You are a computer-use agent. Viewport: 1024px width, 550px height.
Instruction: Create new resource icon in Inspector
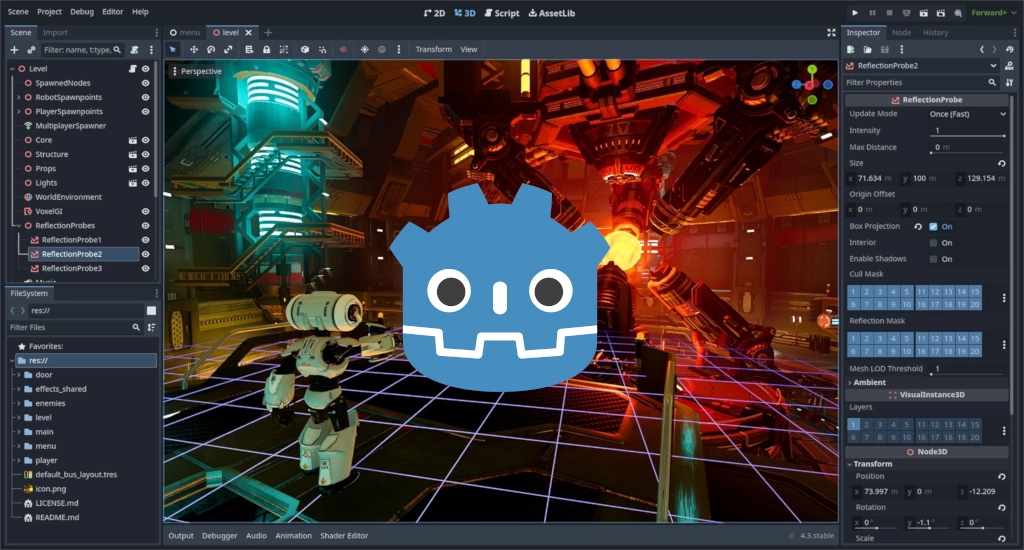[850, 50]
